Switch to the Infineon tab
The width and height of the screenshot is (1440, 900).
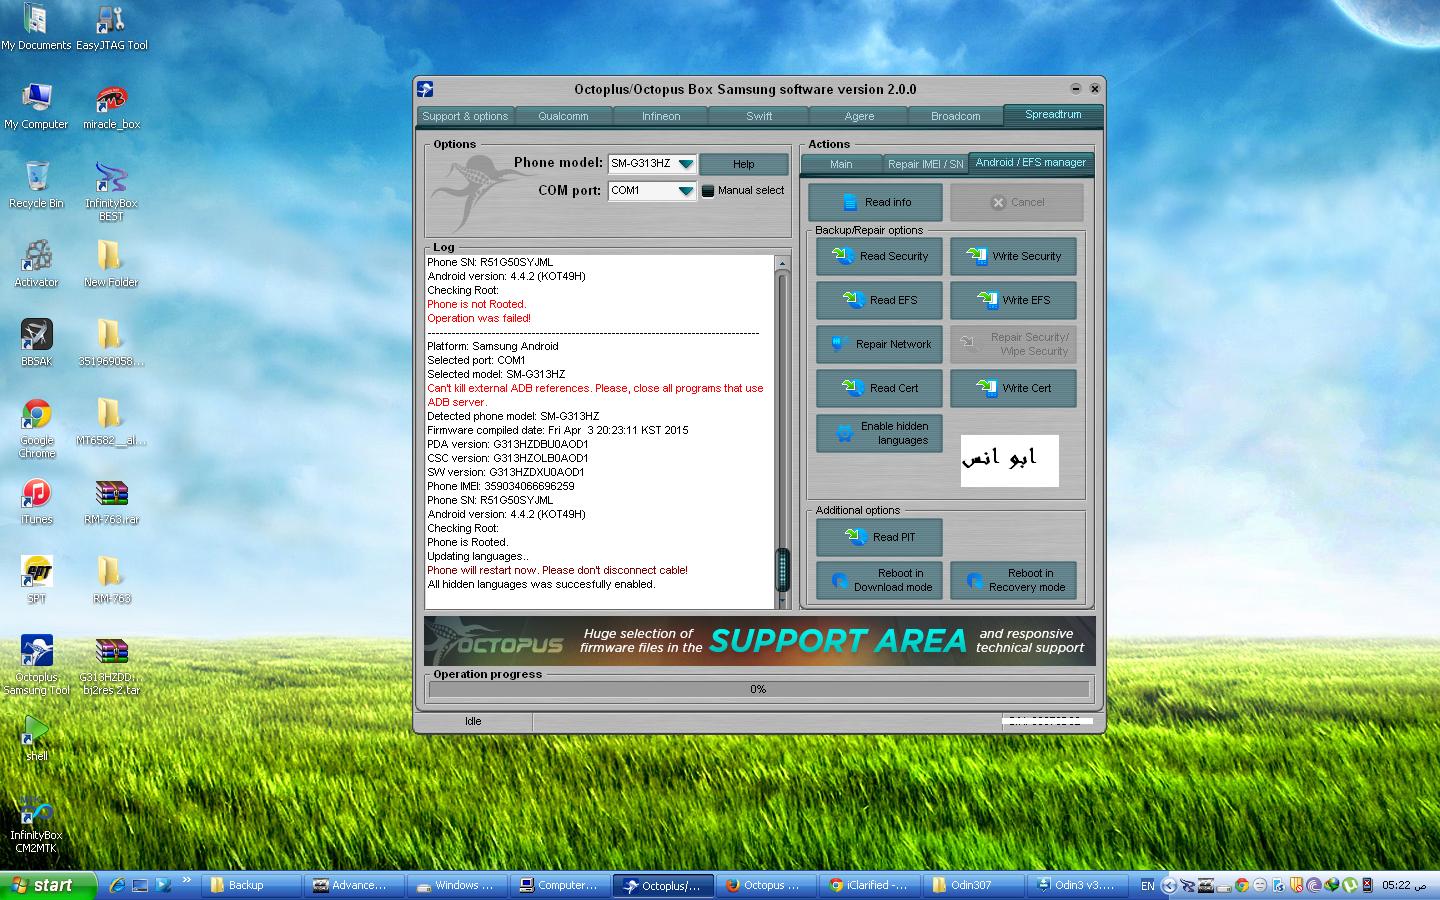tap(661, 116)
